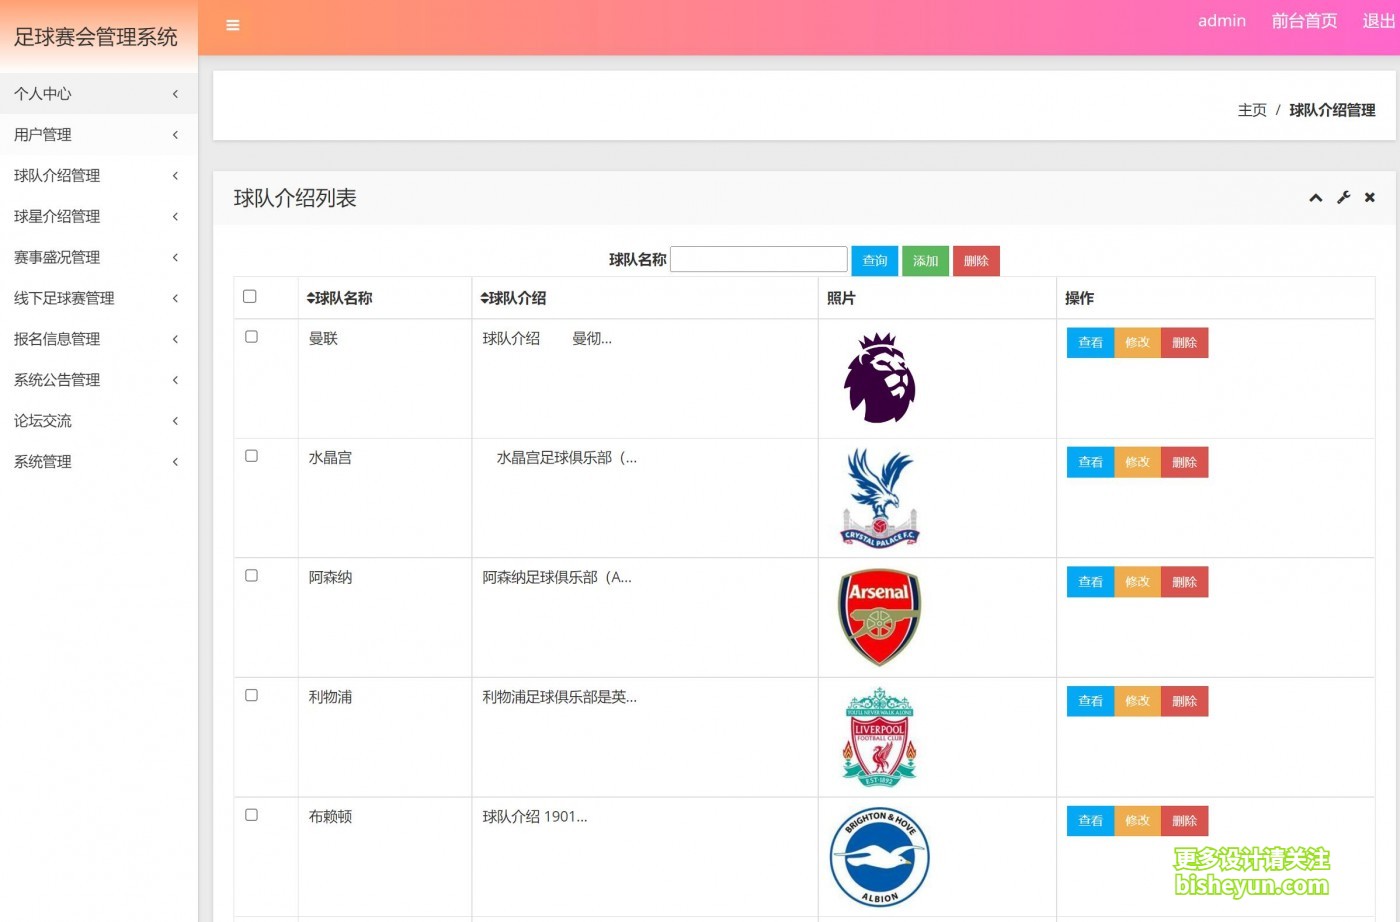Click the 水晶宫足球俱乐部 description text

pyautogui.click(x=566, y=458)
